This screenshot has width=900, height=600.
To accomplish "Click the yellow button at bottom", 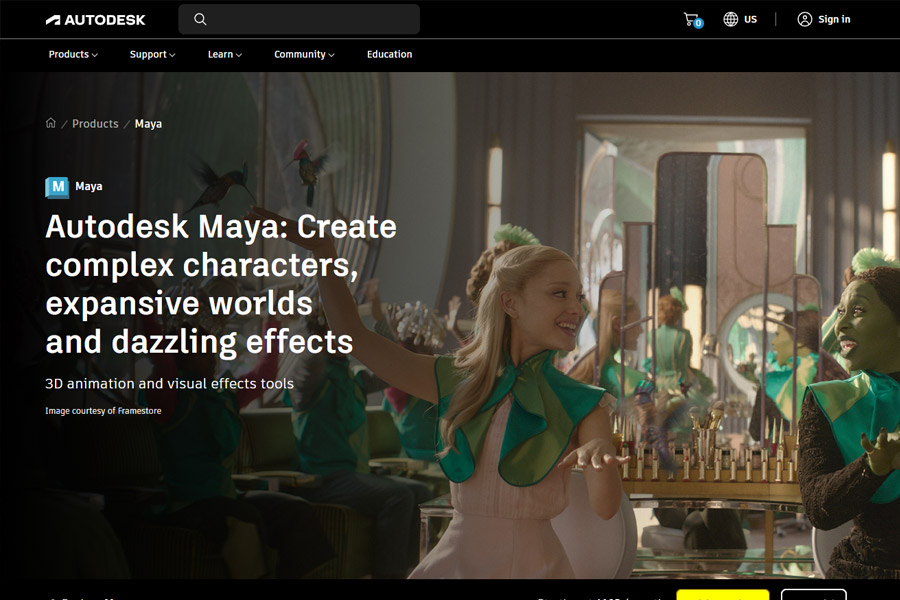I will (723, 595).
